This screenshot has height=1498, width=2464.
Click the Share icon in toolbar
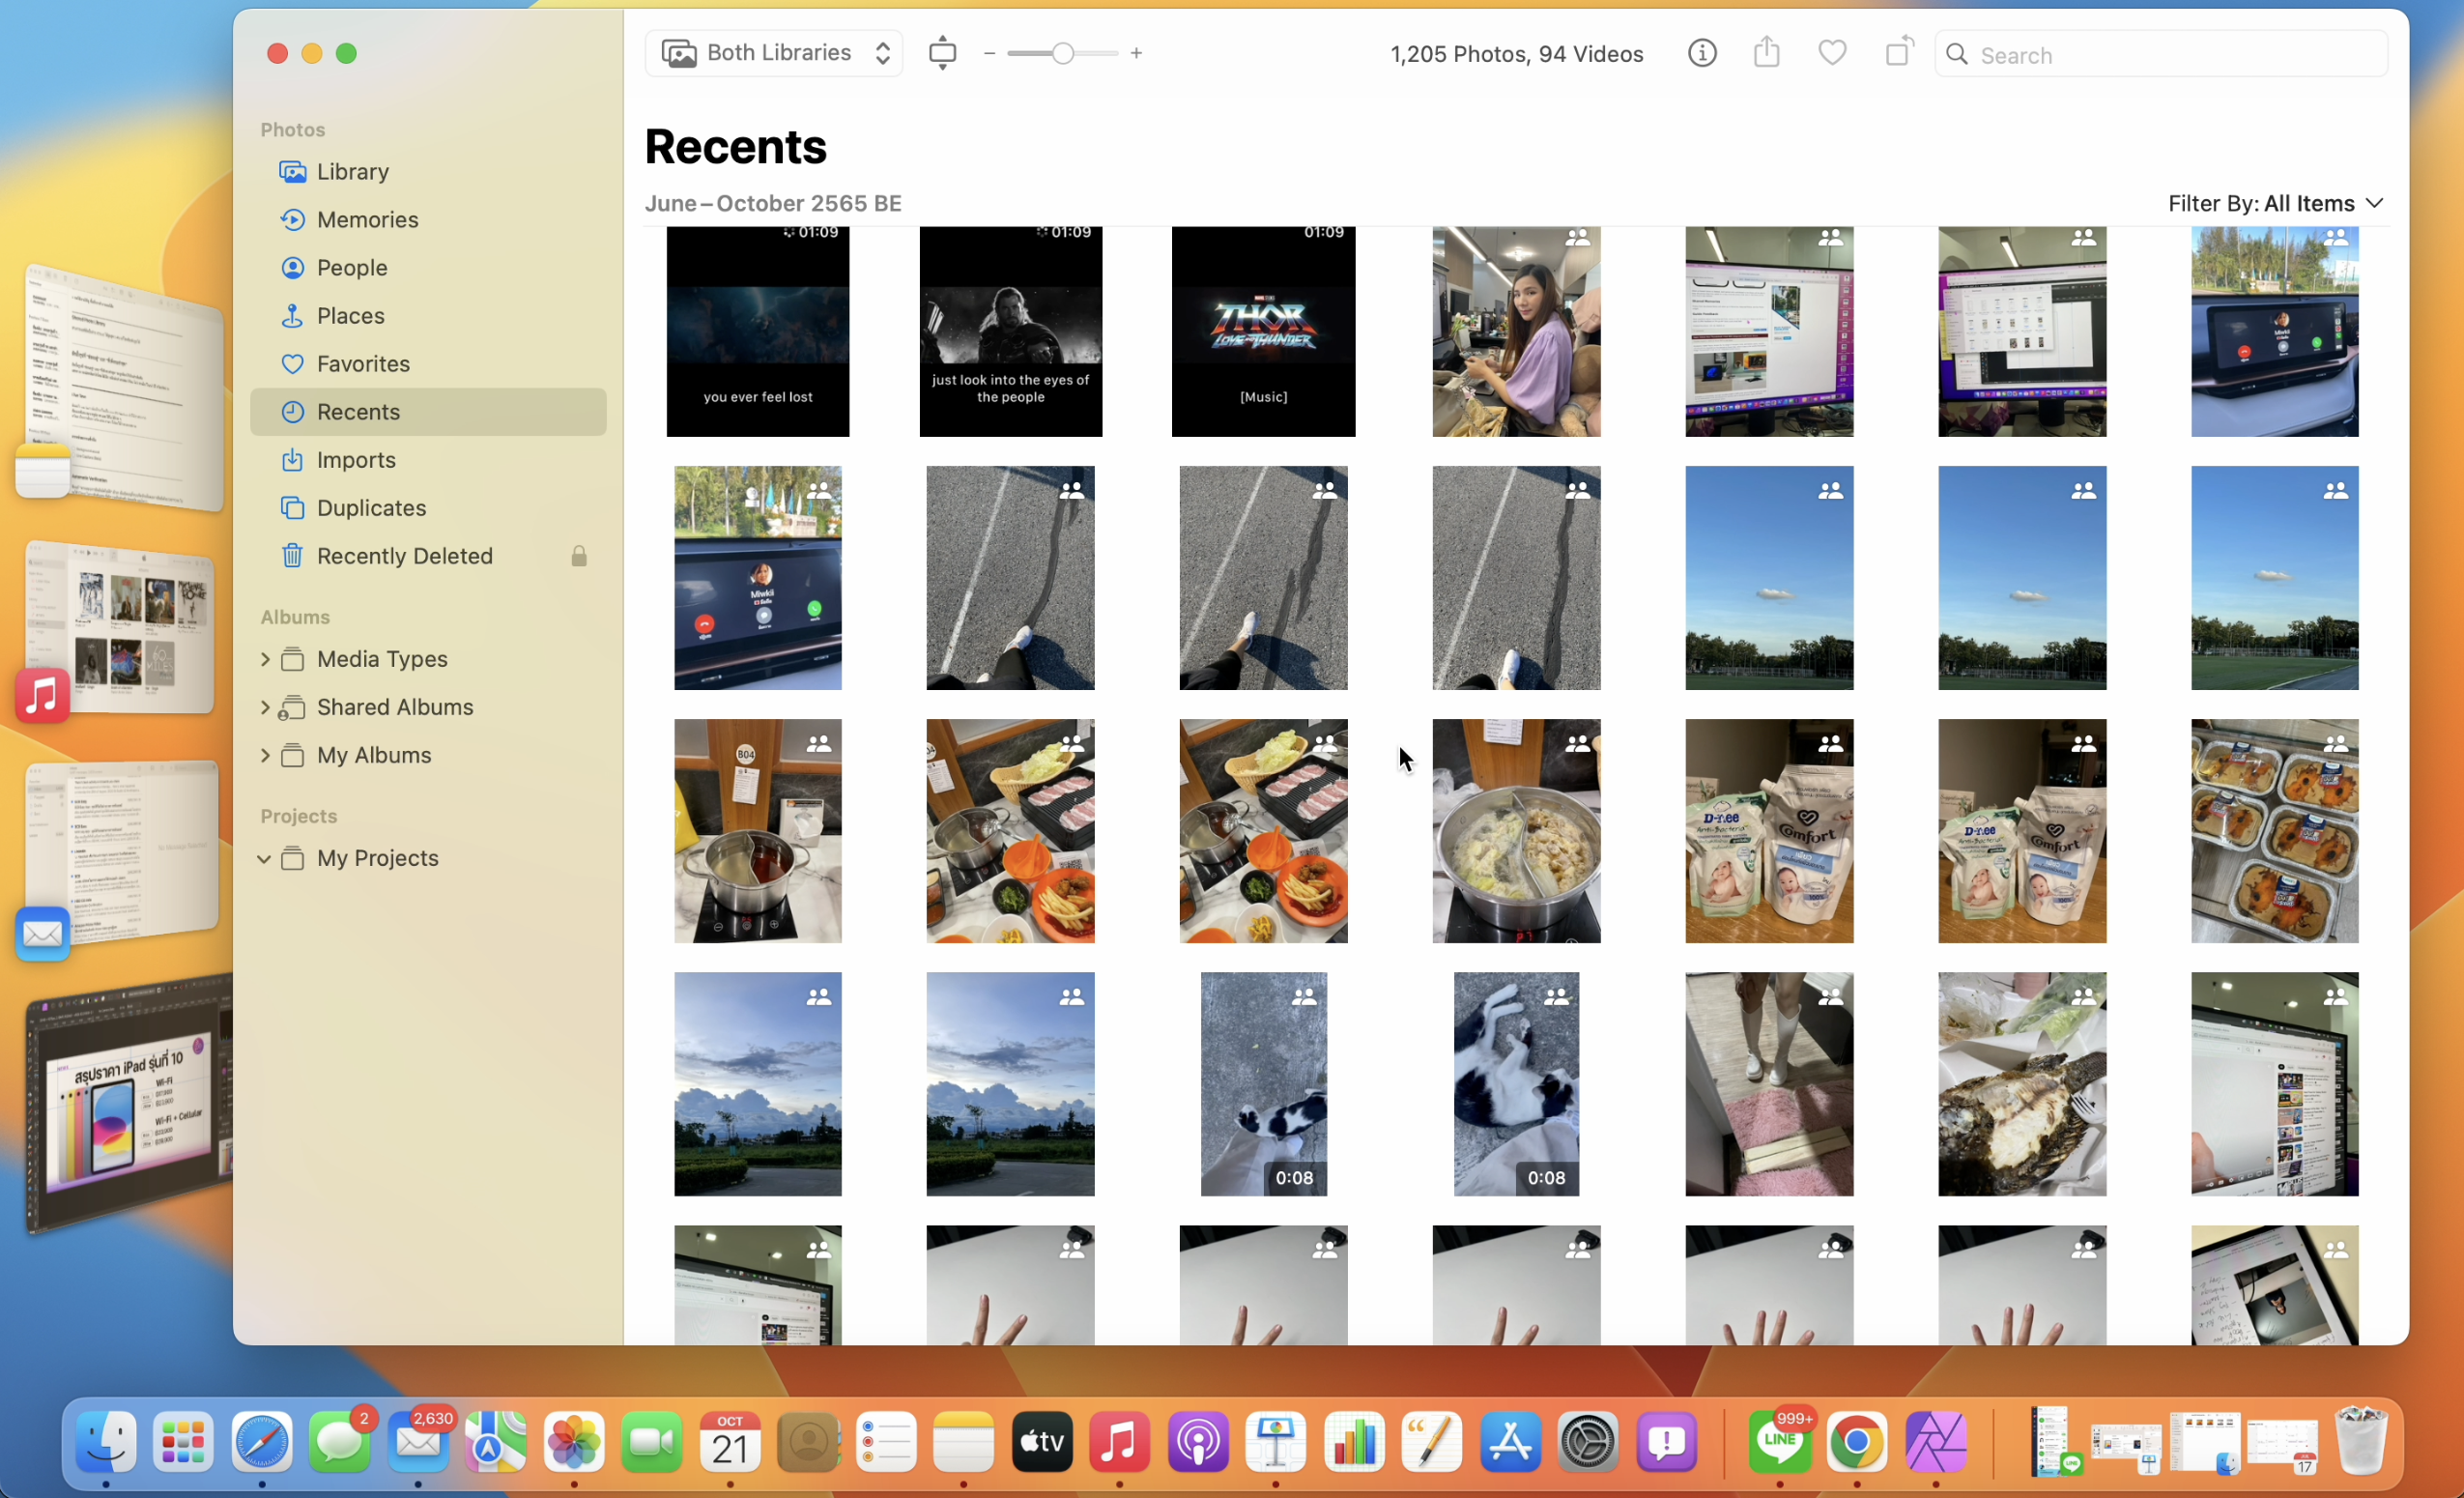pyautogui.click(x=1767, y=52)
